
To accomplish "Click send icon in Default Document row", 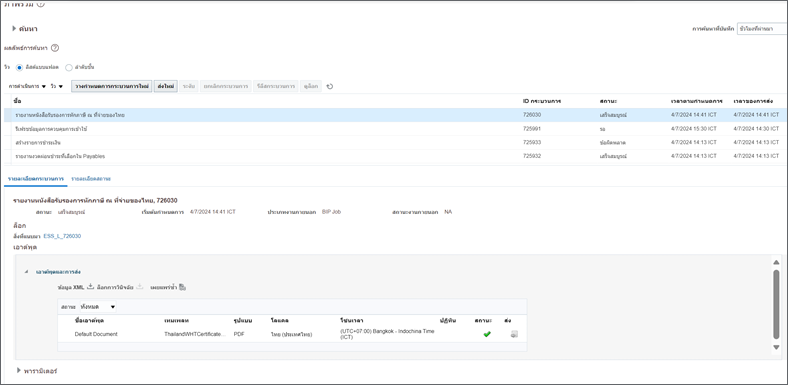I will 514,334.
